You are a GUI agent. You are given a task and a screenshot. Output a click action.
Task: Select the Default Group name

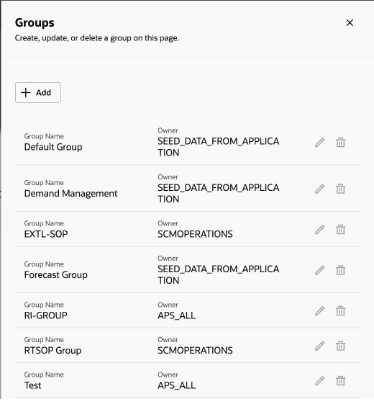[x=53, y=147]
